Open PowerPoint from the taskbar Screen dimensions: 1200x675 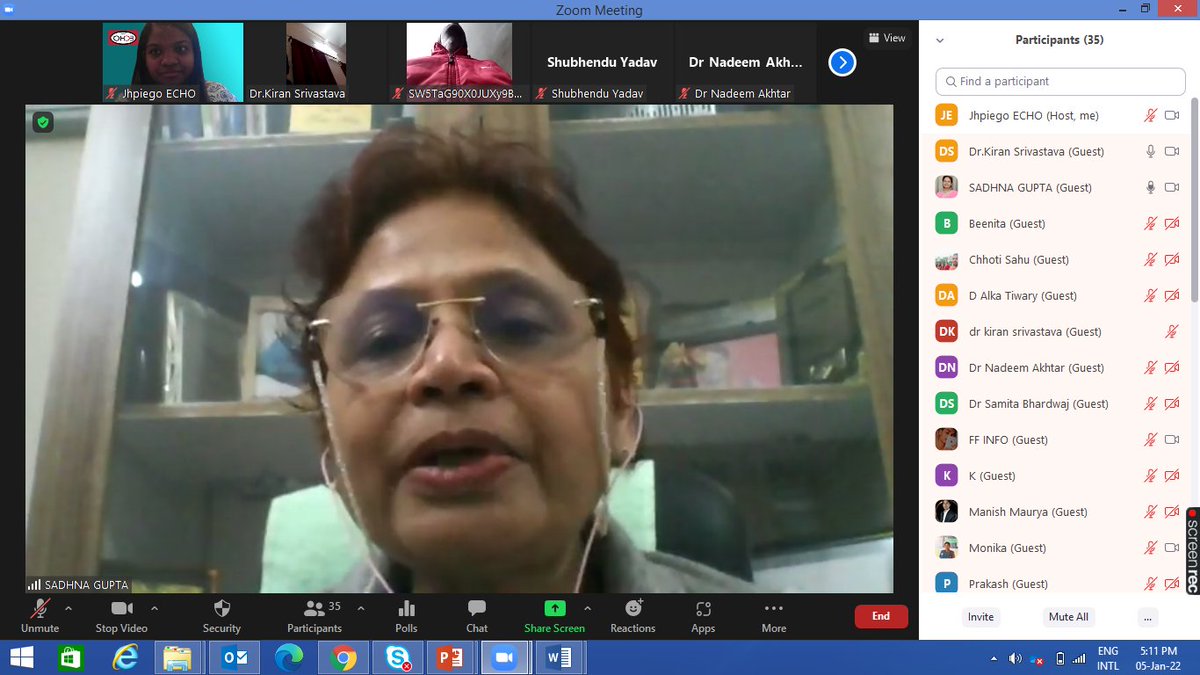[449, 658]
